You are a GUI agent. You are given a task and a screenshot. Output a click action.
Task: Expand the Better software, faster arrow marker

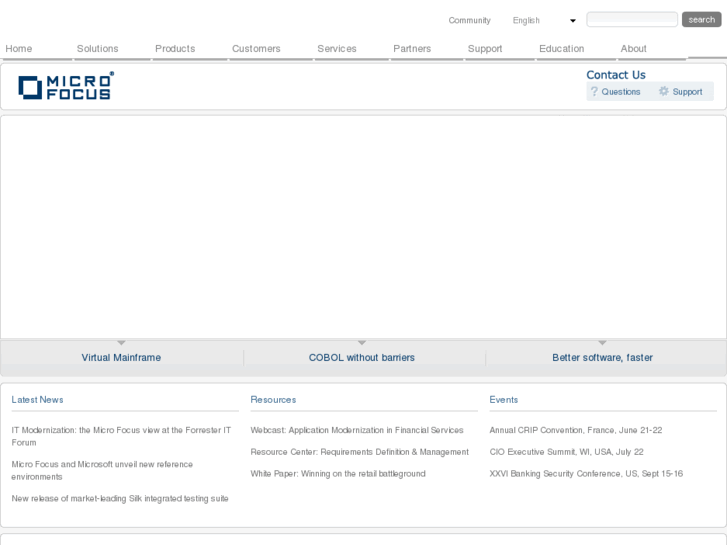tap(602, 343)
